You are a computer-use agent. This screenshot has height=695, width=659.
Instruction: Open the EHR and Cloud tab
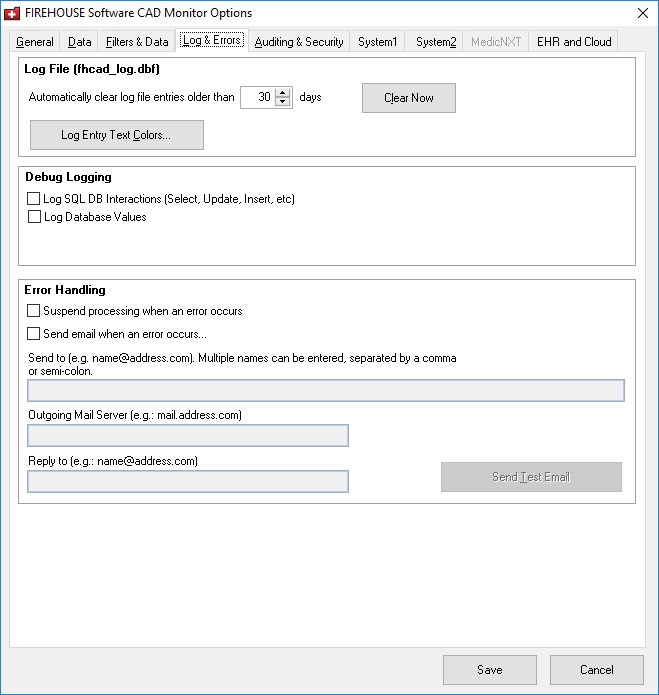coord(574,42)
